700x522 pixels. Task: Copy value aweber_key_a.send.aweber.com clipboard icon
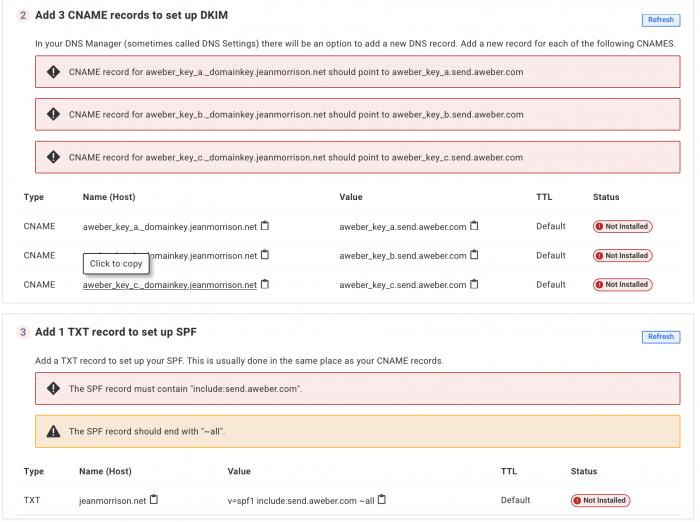[474, 226]
